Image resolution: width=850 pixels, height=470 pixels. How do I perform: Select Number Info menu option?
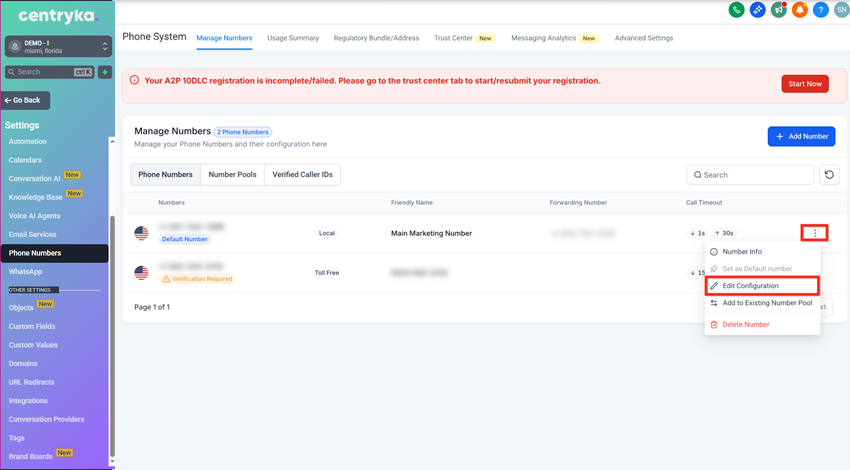[741, 252]
